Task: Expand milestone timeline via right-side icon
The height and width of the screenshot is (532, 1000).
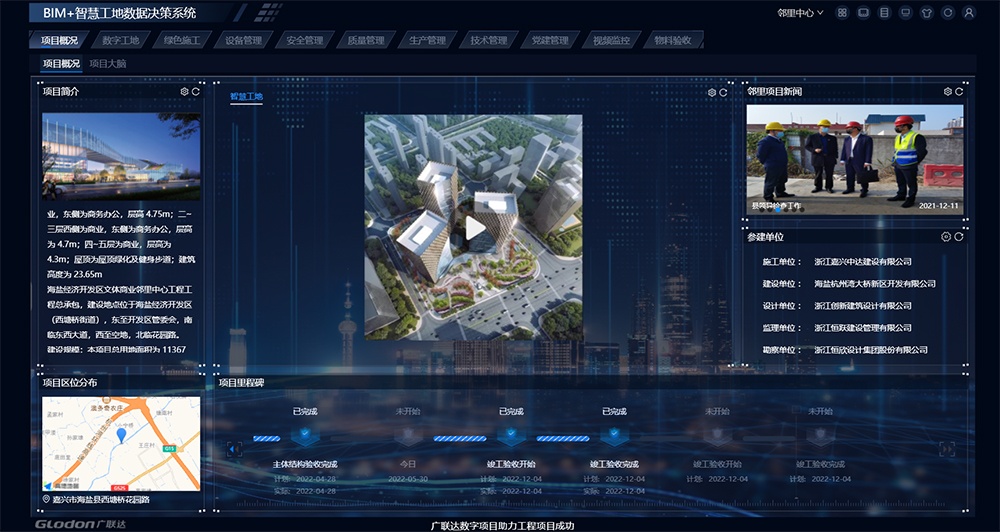Action: (945, 449)
